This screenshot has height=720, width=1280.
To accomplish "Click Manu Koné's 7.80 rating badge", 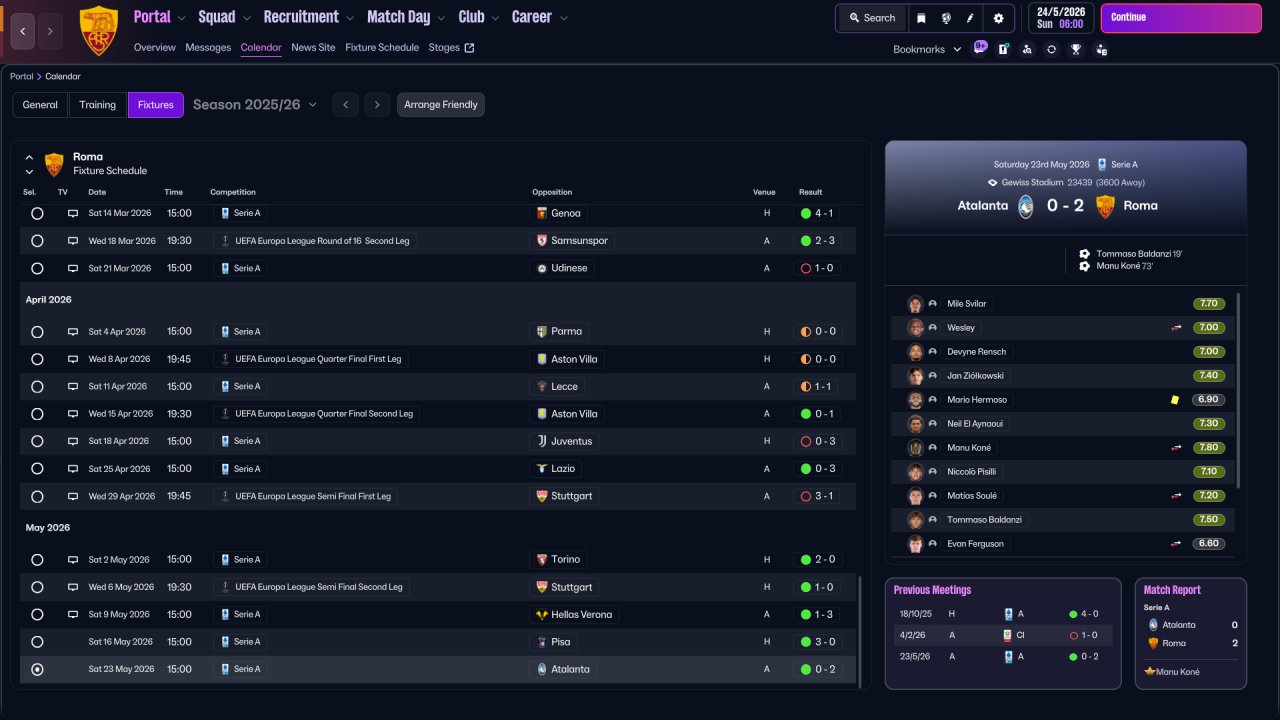I will (1208, 448).
